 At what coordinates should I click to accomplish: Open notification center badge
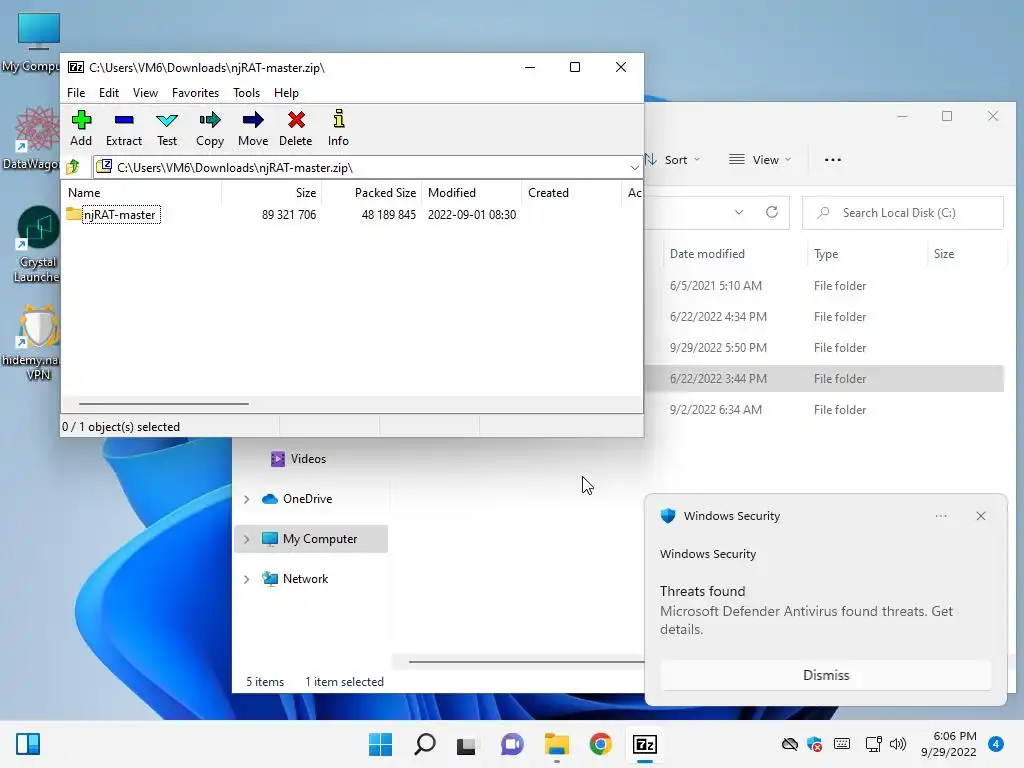pyautogui.click(x=996, y=744)
